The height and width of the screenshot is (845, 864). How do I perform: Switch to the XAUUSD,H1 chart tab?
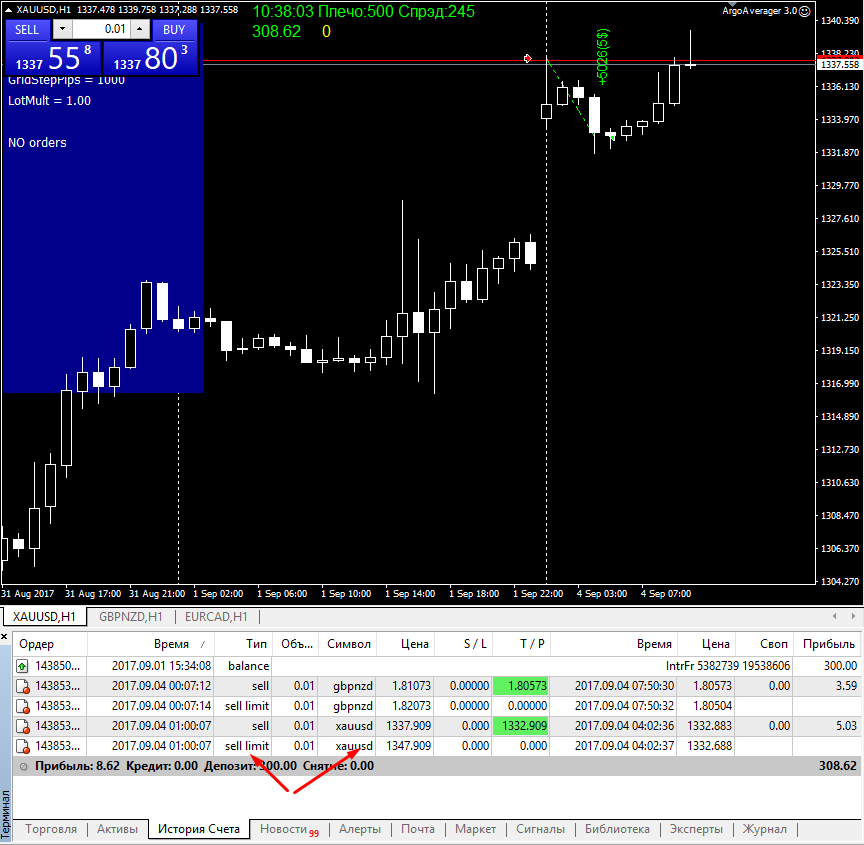[44, 616]
